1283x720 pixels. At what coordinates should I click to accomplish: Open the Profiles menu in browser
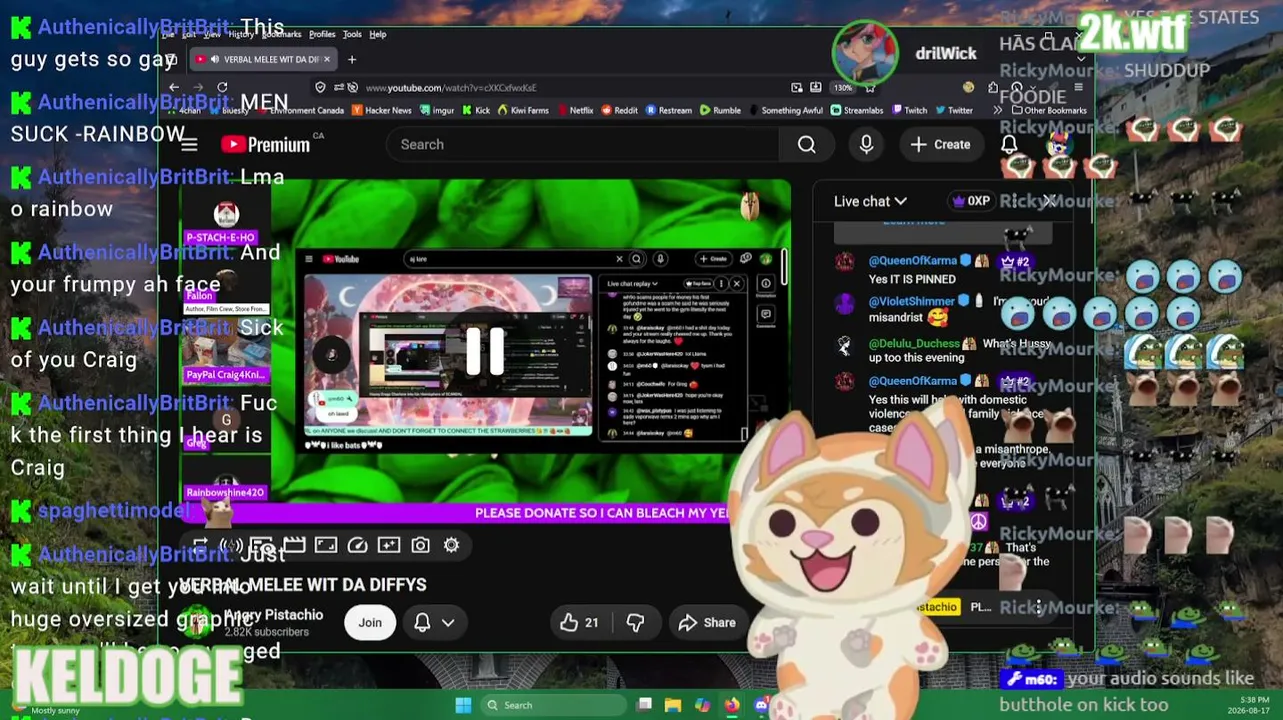click(x=322, y=34)
